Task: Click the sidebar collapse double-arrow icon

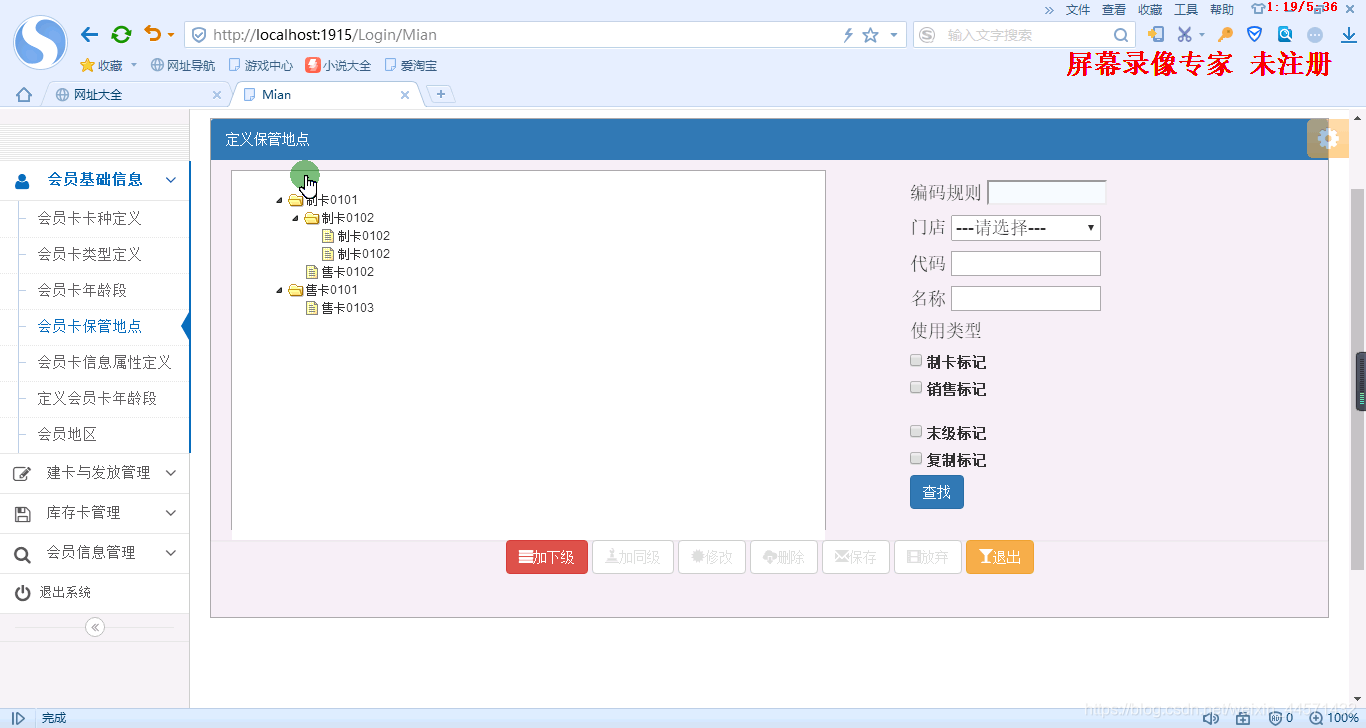Action: (x=95, y=627)
